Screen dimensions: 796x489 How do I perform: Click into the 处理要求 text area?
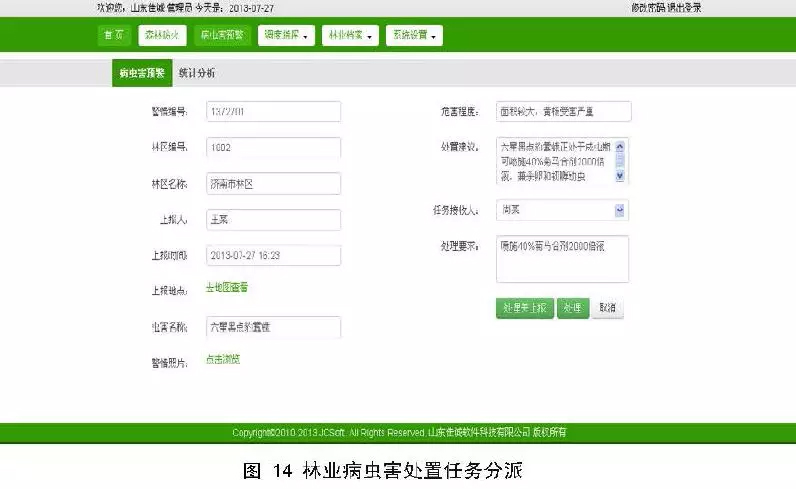562,259
